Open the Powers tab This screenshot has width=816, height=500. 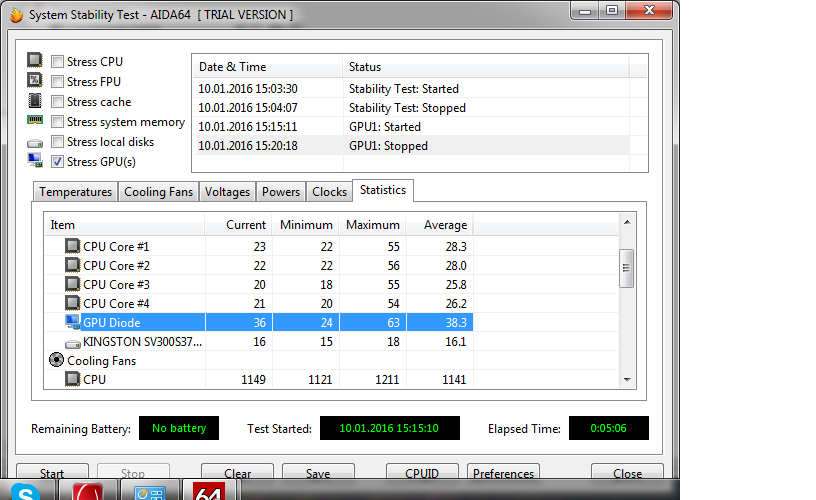tap(280, 192)
